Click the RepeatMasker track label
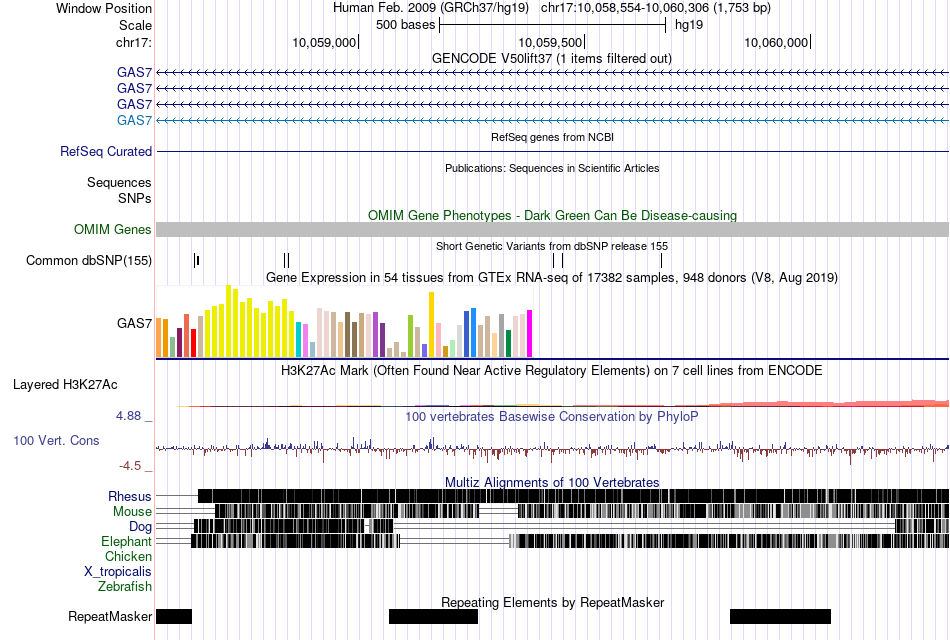Image resolution: width=950 pixels, height=640 pixels. coord(110,616)
